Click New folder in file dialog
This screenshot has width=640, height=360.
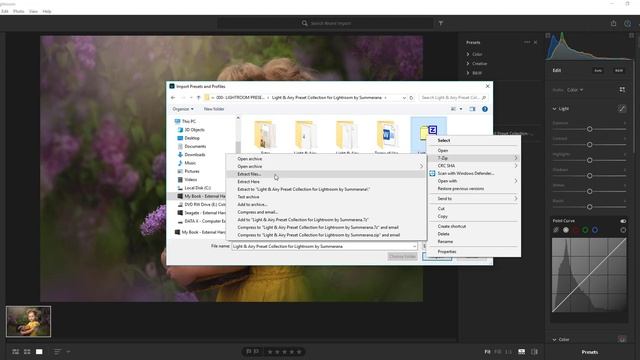214,109
